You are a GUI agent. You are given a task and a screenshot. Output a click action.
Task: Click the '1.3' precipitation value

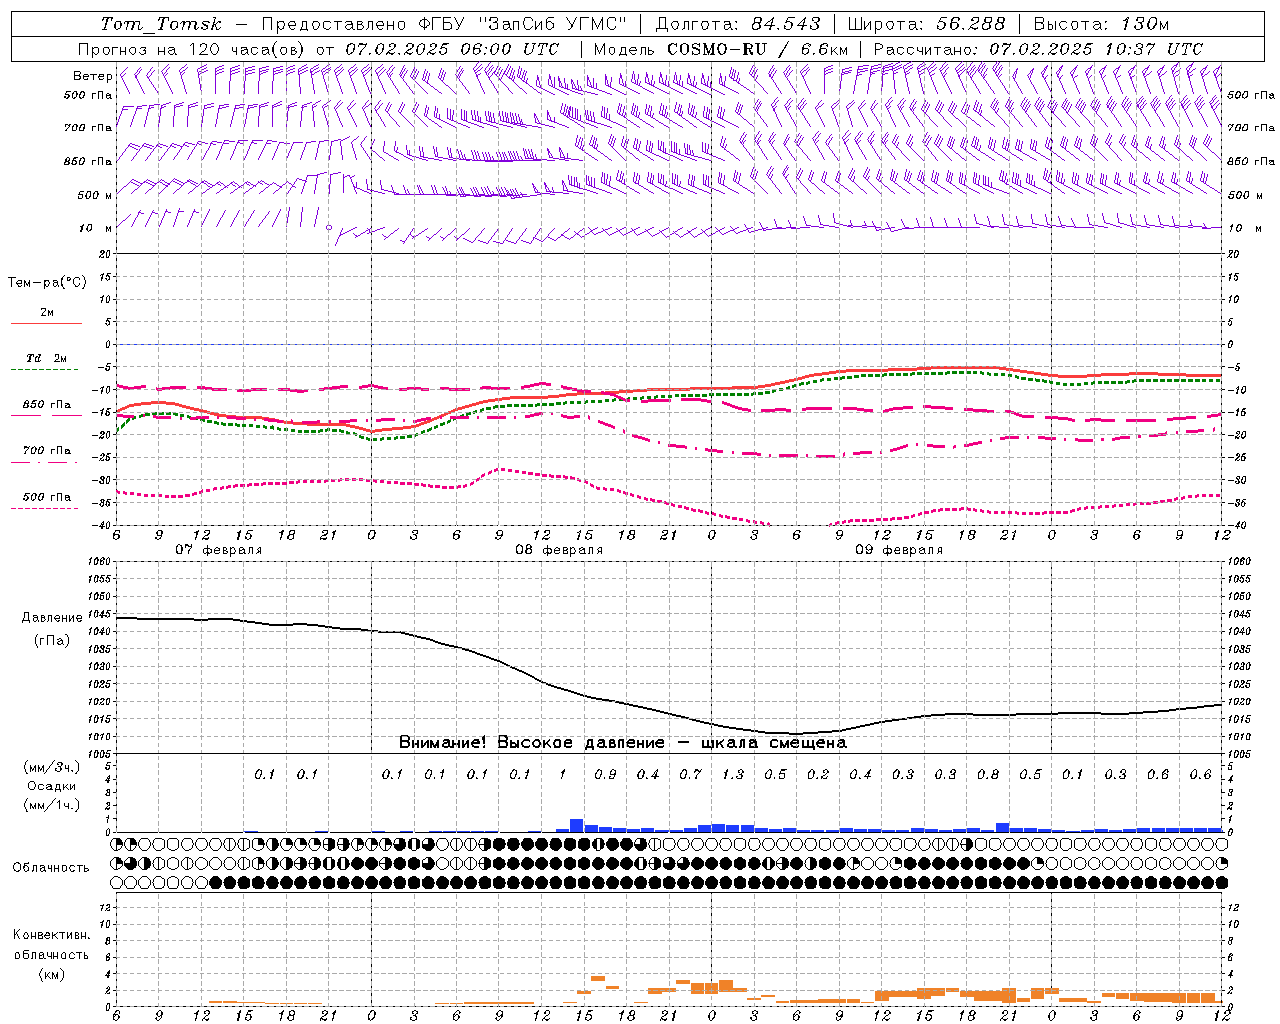(x=733, y=774)
